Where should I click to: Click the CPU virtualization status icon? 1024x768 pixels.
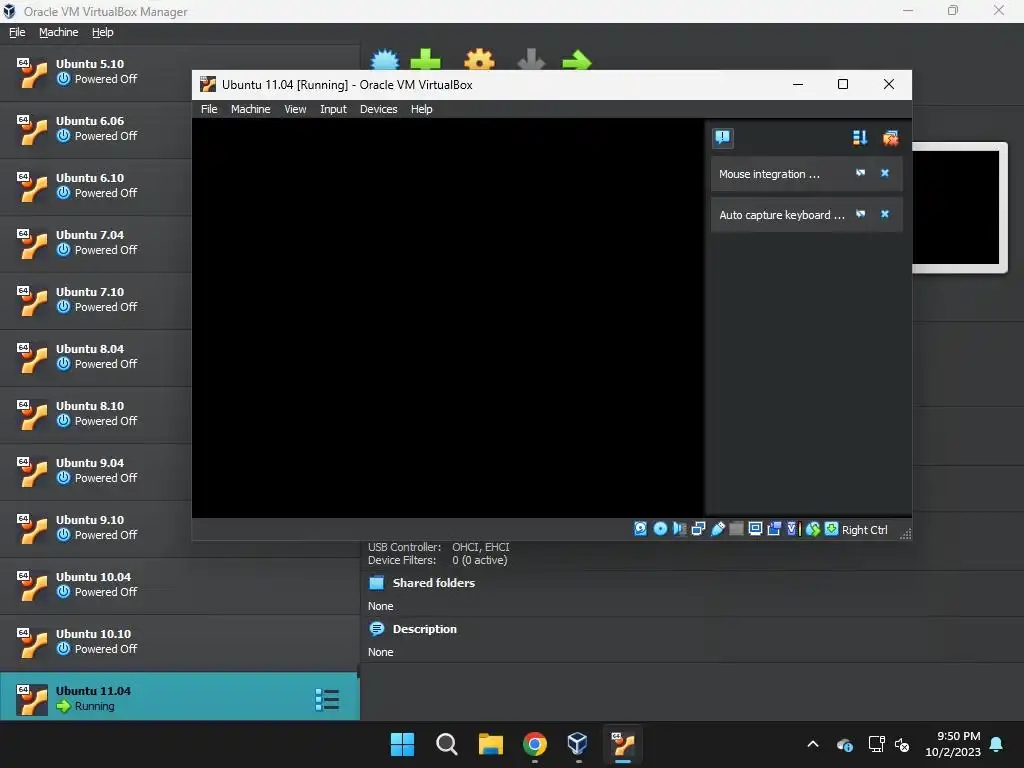793,529
